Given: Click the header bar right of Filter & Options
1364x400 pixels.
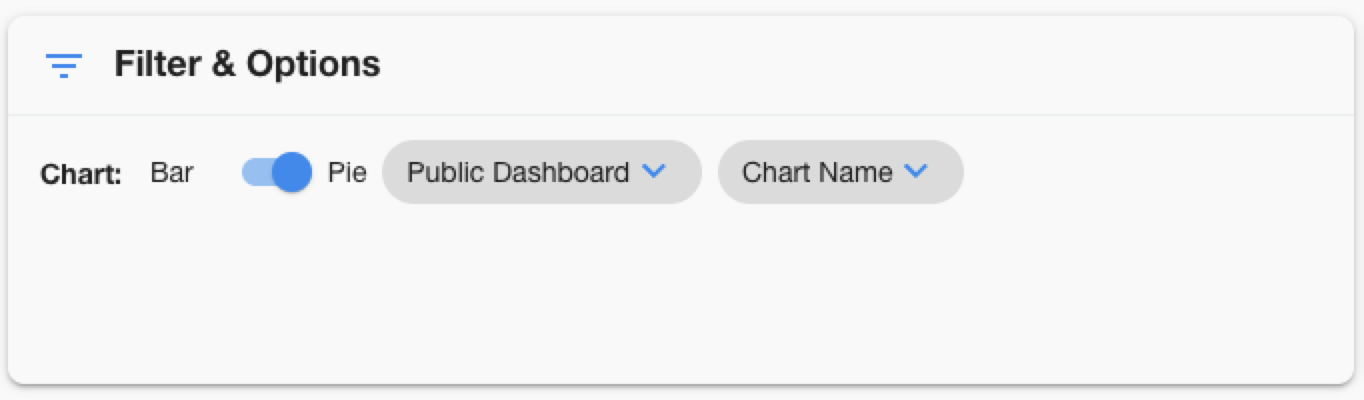Looking at the screenshot, I should (x=850, y=64).
